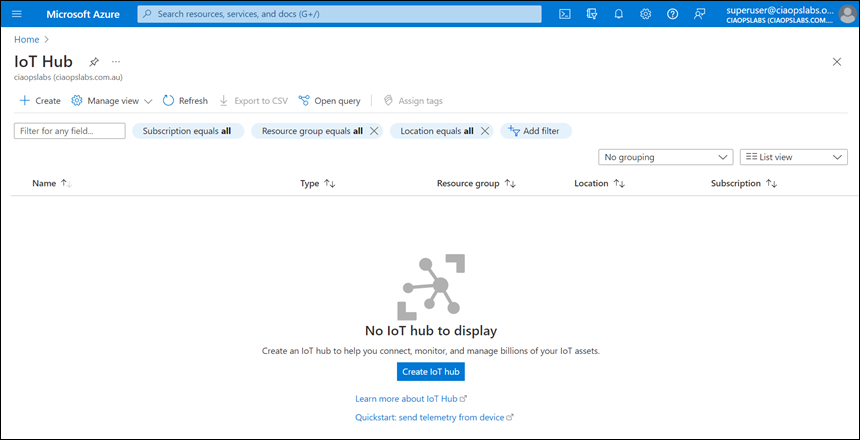Show the notifications bell panel

point(619,14)
